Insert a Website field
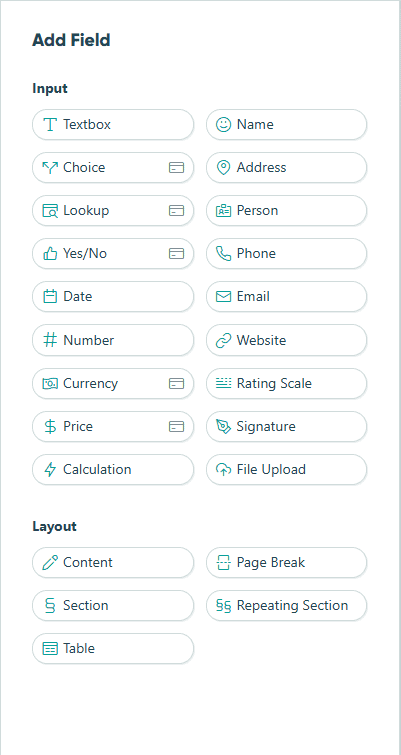The width and height of the screenshot is (401, 755). click(x=286, y=340)
